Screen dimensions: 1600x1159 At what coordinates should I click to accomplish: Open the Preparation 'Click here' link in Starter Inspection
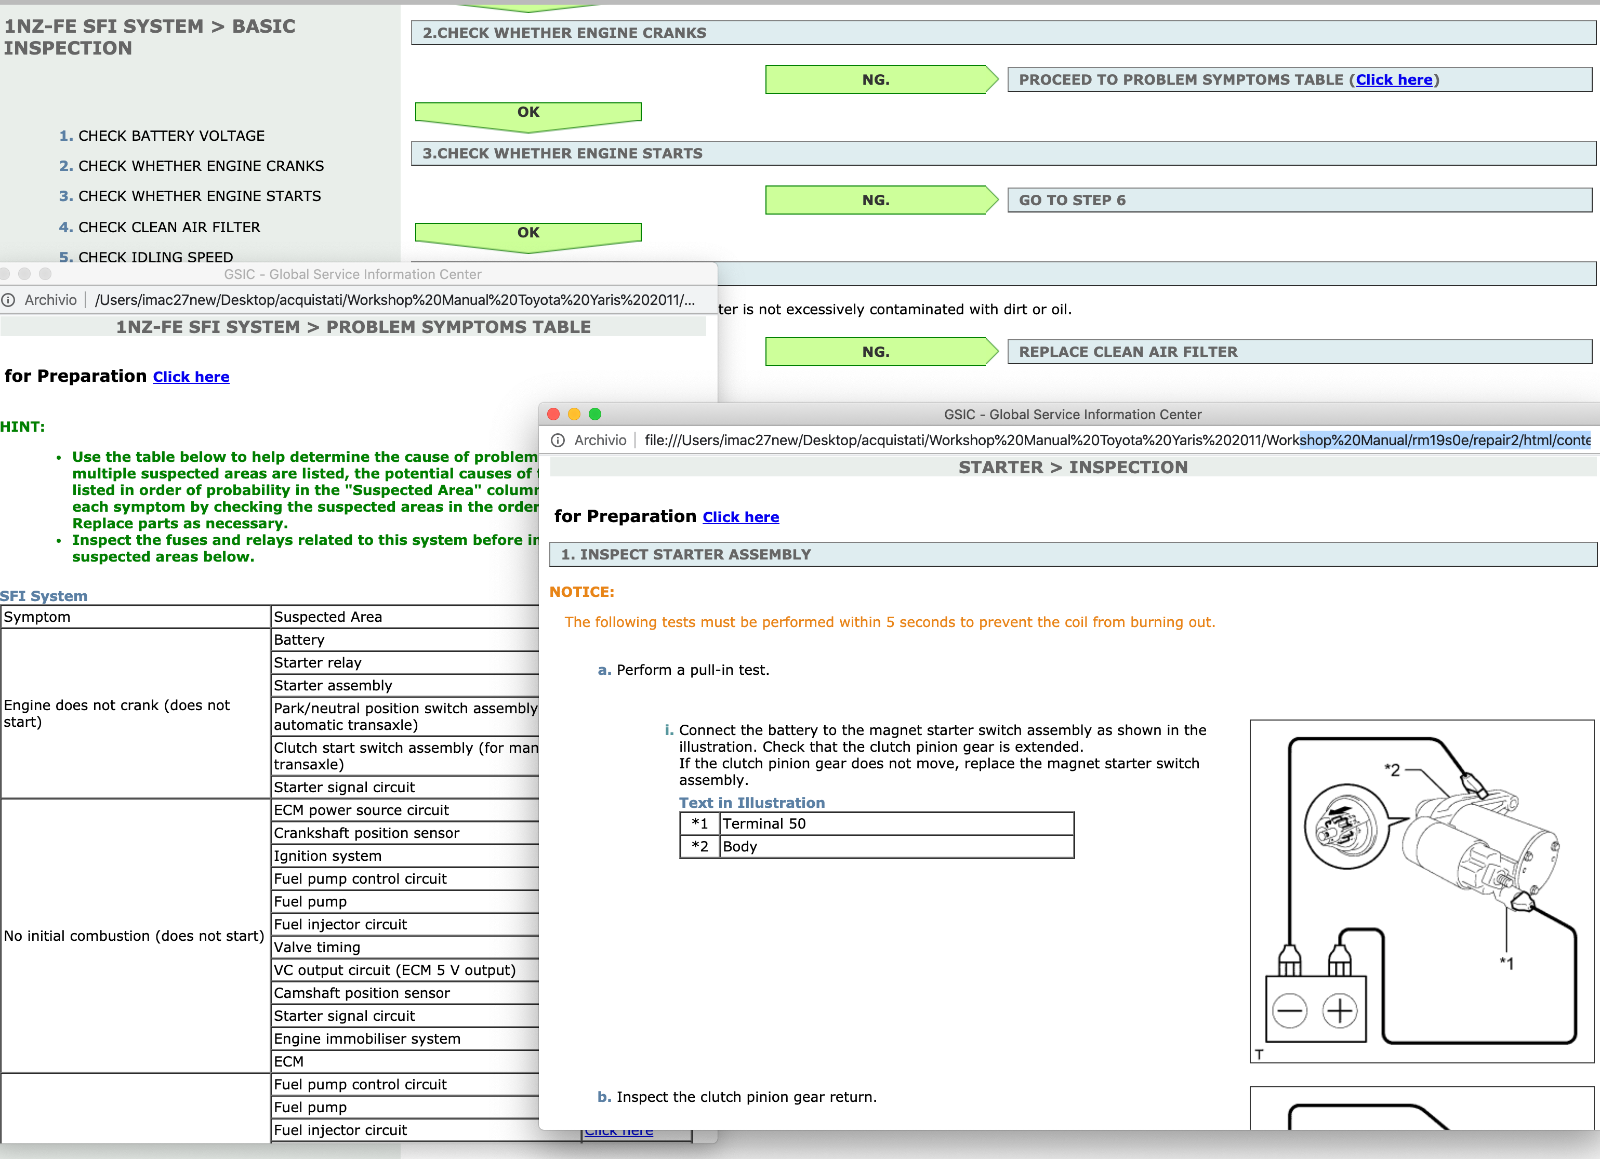pyautogui.click(x=741, y=517)
